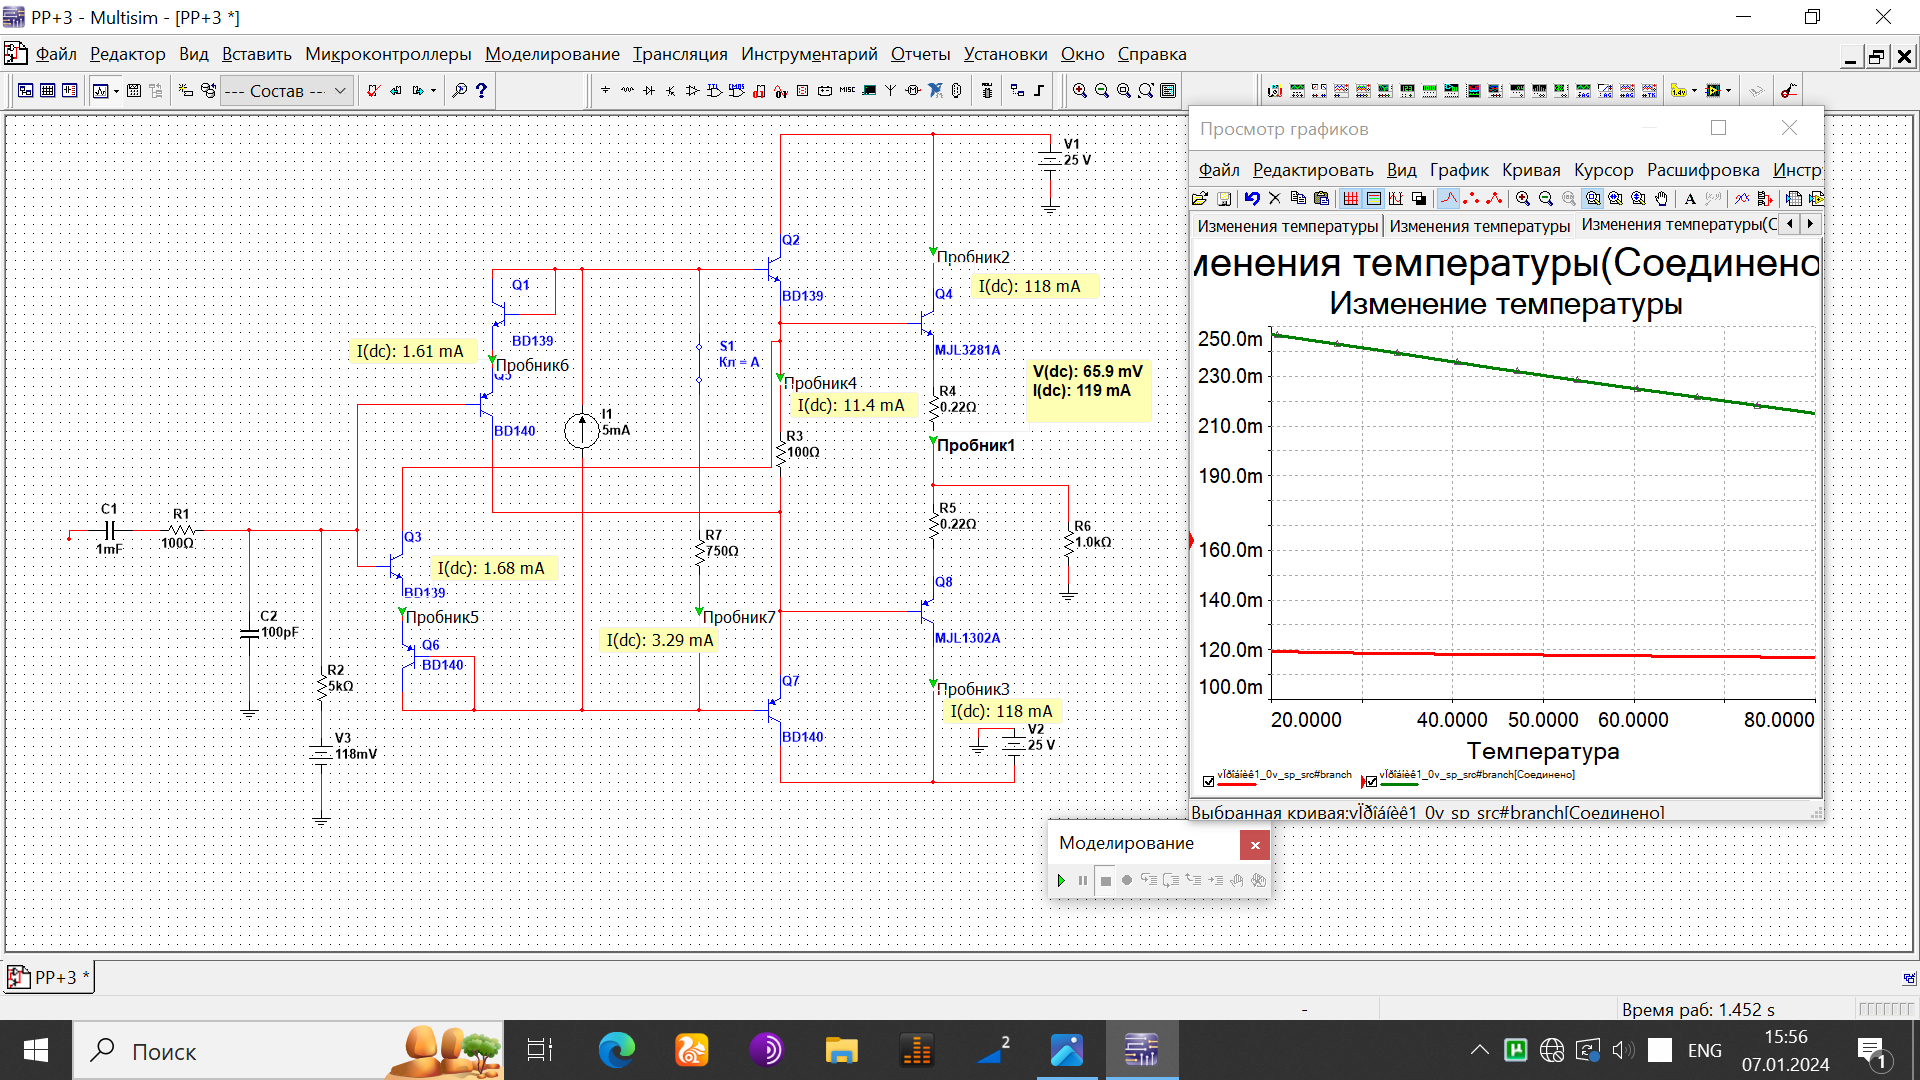Toggle black/white background in Grapher
Screen dimensions: 1920x1080
(x=1419, y=198)
